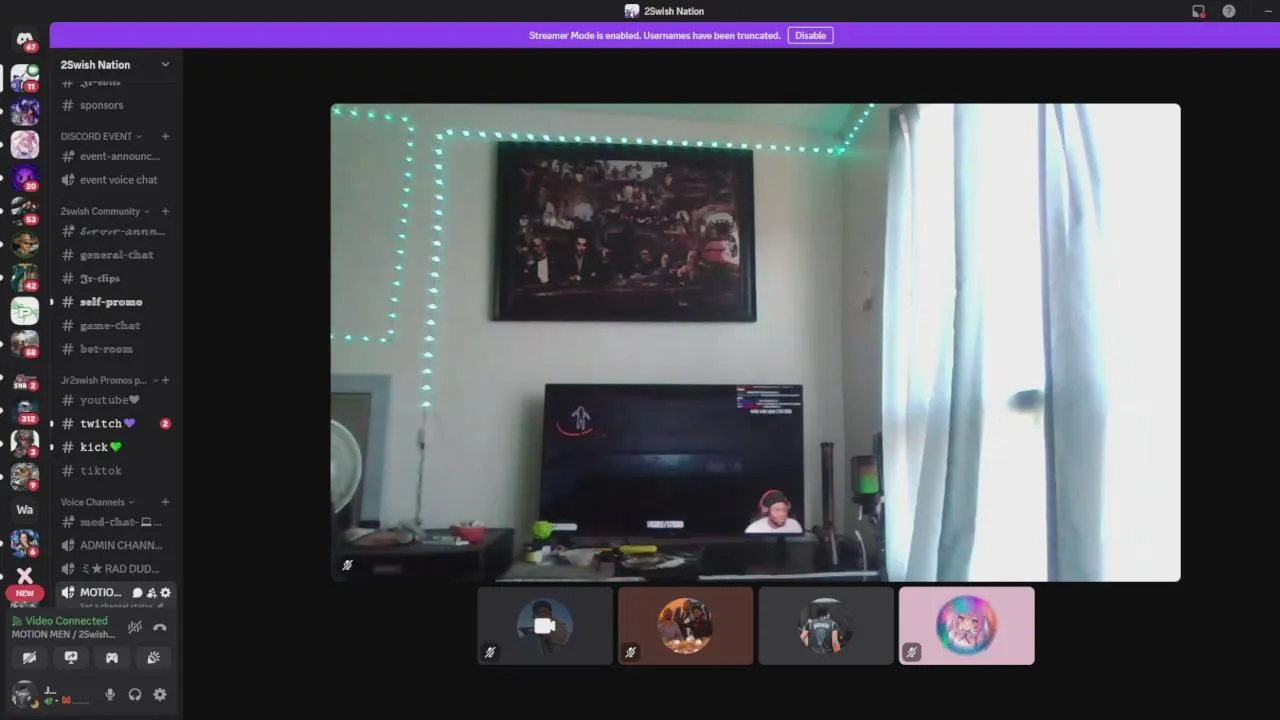Collapse the 2swish Community category

105,211
